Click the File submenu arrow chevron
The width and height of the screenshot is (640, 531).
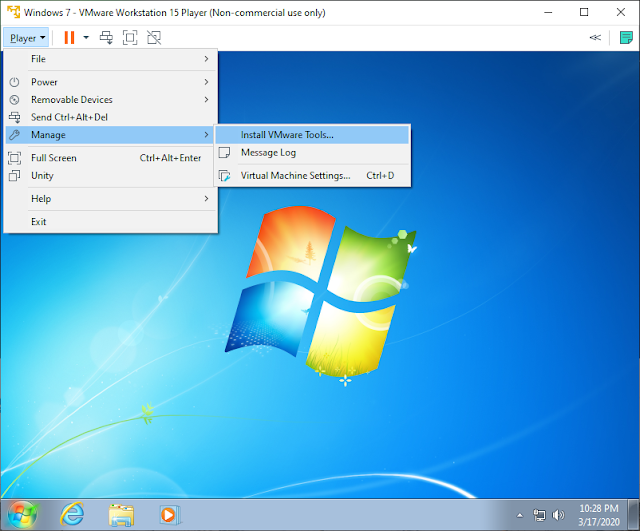coord(207,59)
